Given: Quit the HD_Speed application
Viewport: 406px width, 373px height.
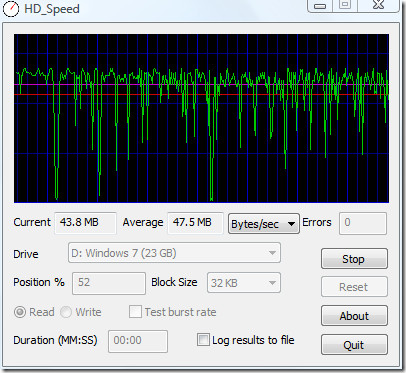Looking at the screenshot, I should click(x=354, y=345).
